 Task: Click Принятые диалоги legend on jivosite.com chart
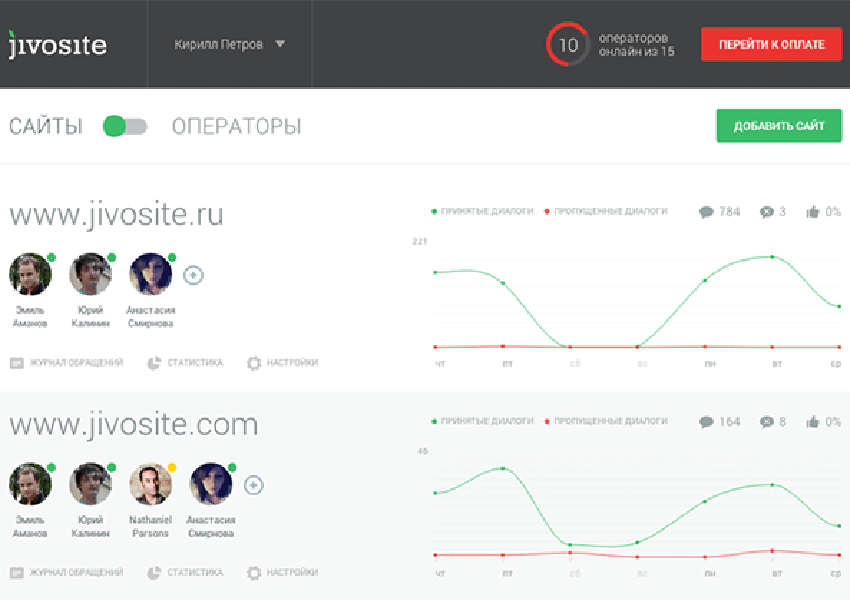click(x=482, y=421)
